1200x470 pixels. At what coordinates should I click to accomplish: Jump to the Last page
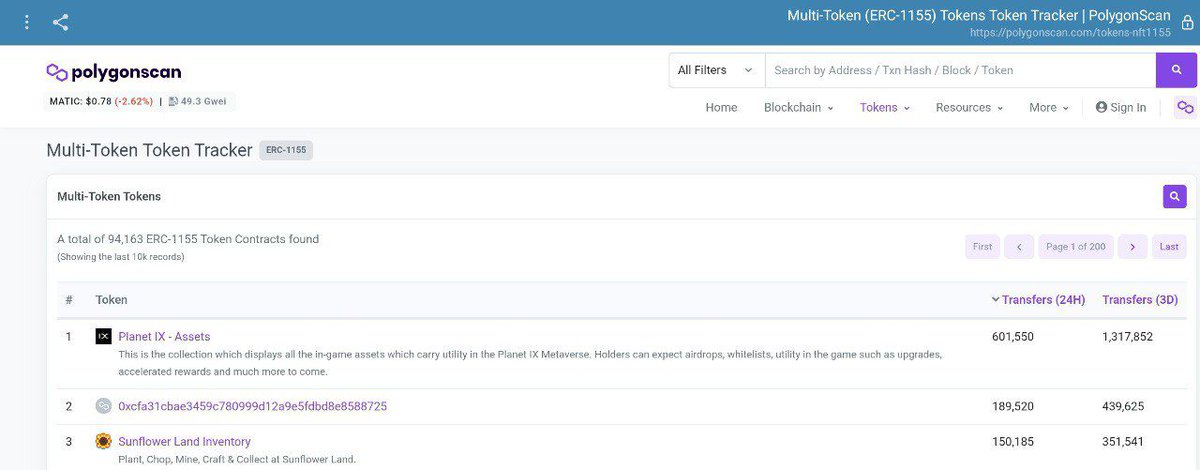click(1169, 246)
